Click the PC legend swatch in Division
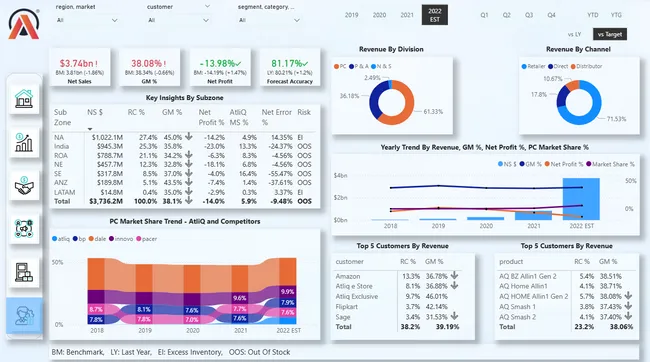Image resolution: width=650 pixels, height=362 pixels. click(x=336, y=66)
